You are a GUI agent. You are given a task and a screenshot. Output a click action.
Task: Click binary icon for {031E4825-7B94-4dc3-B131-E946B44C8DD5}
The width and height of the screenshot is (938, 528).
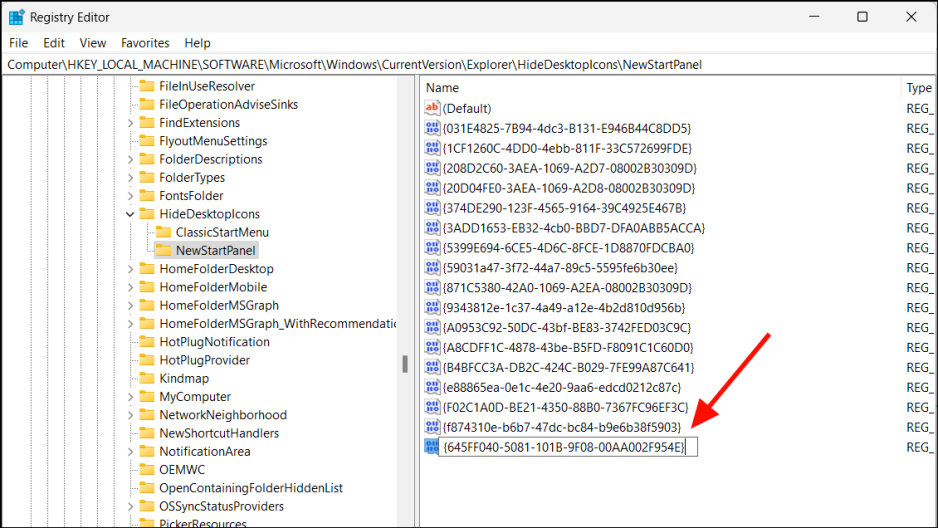[x=432, y=128]
